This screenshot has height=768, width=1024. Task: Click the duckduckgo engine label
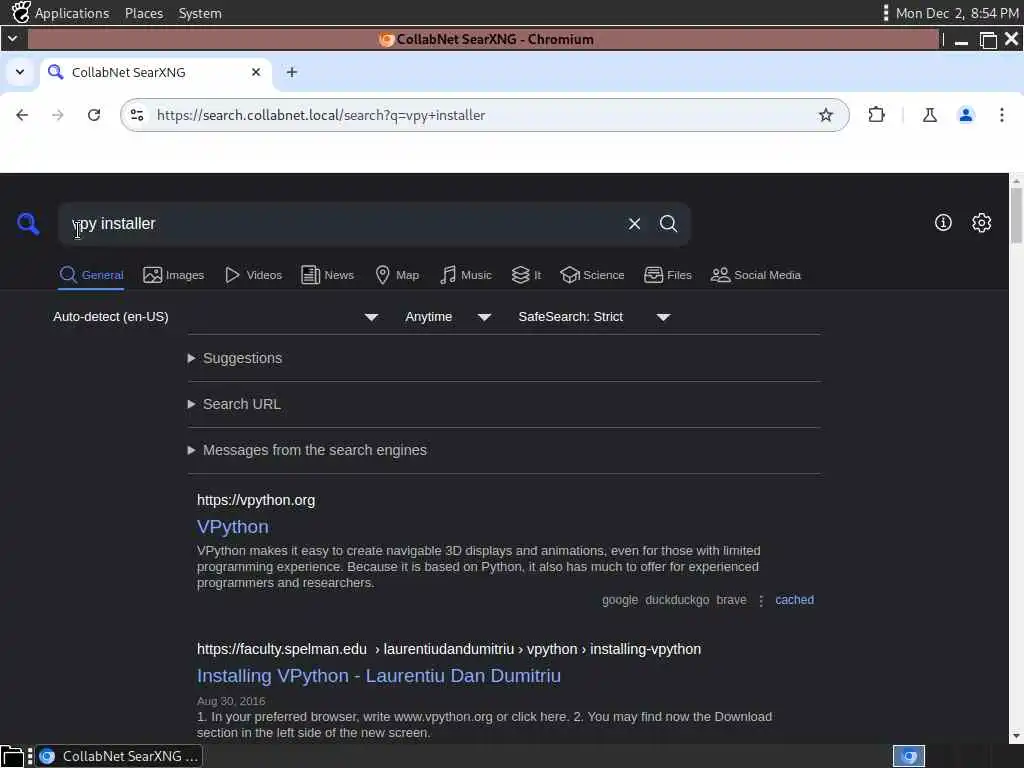tap(677, 600)
